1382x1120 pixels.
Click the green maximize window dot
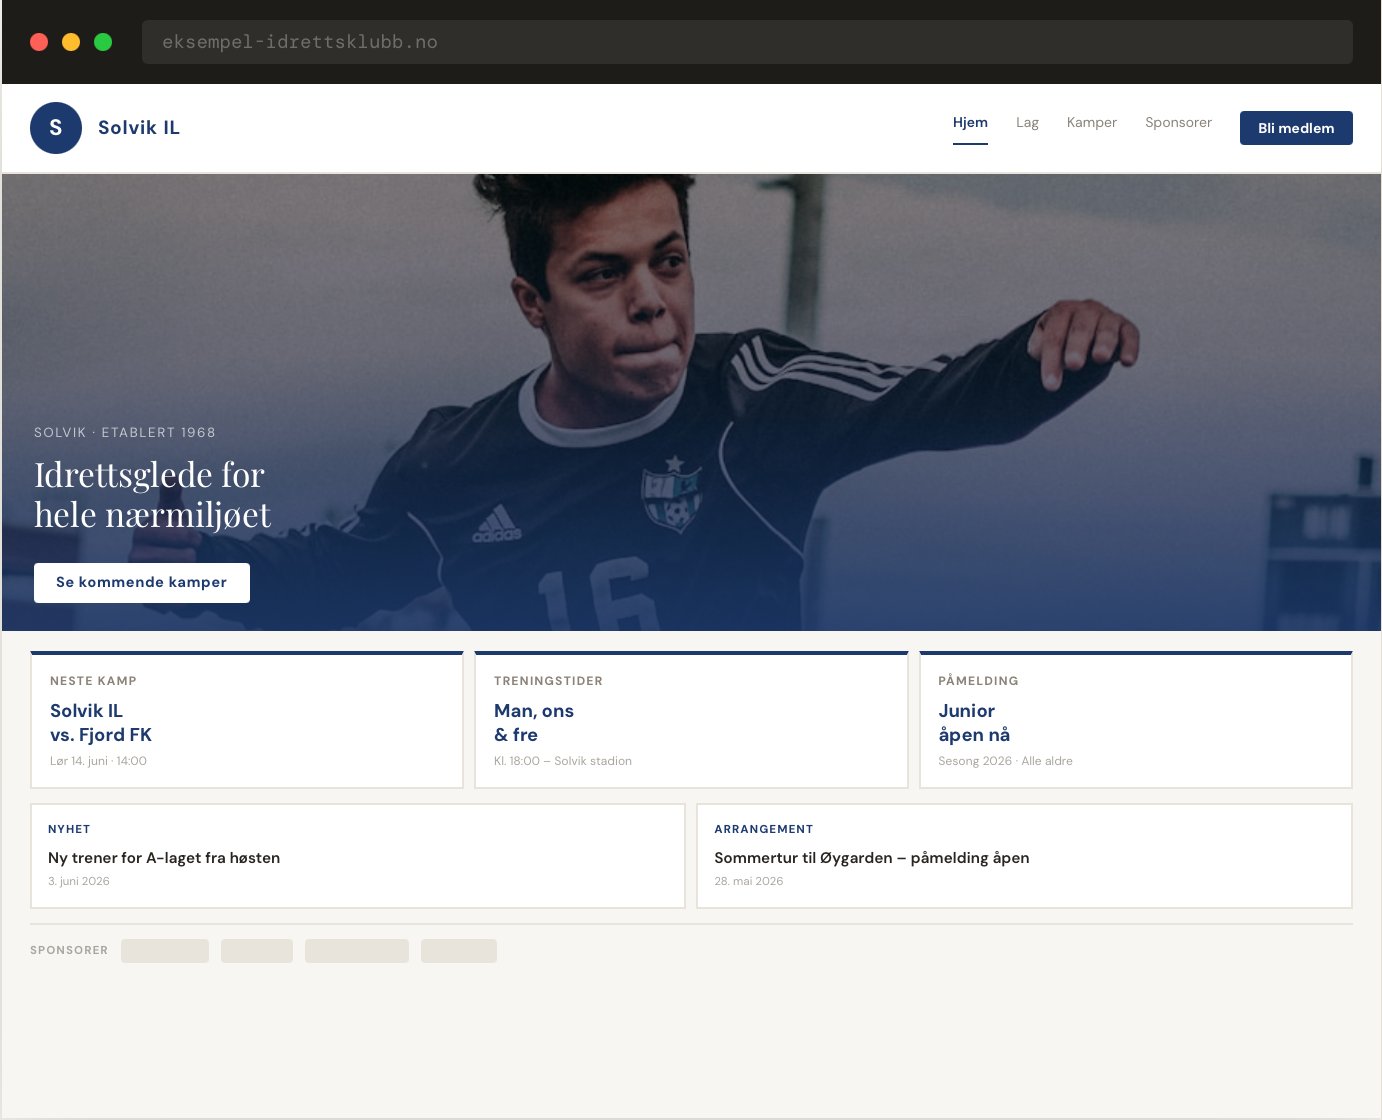click(x=103, y=42)
